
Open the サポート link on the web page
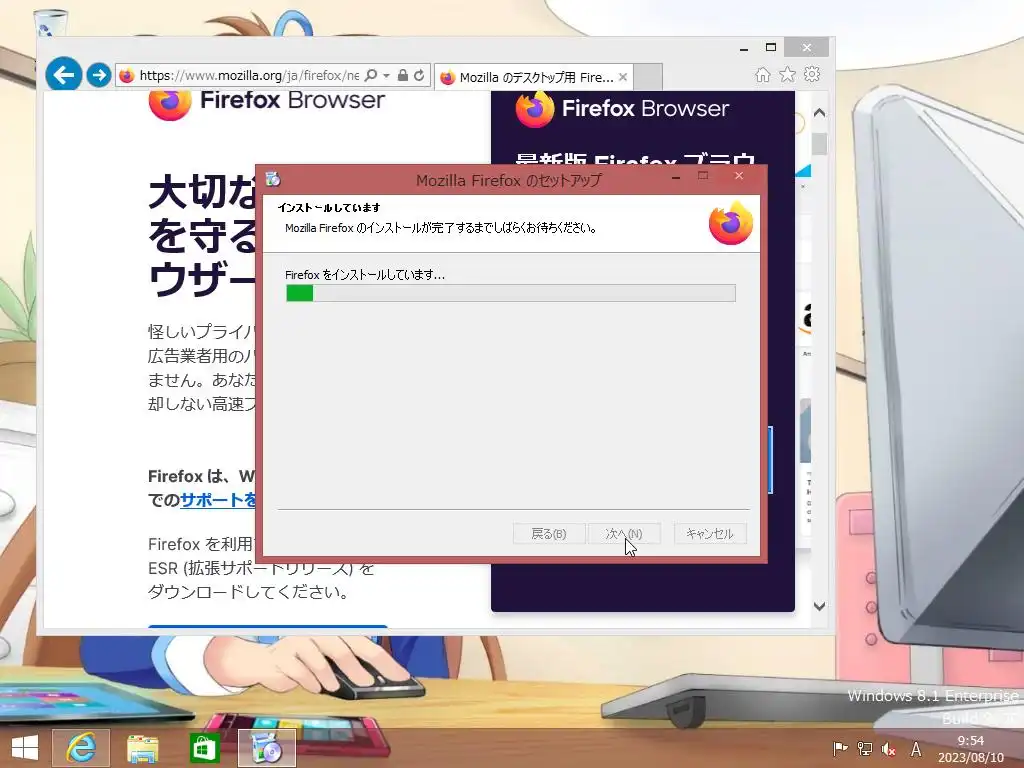(219, 500)
